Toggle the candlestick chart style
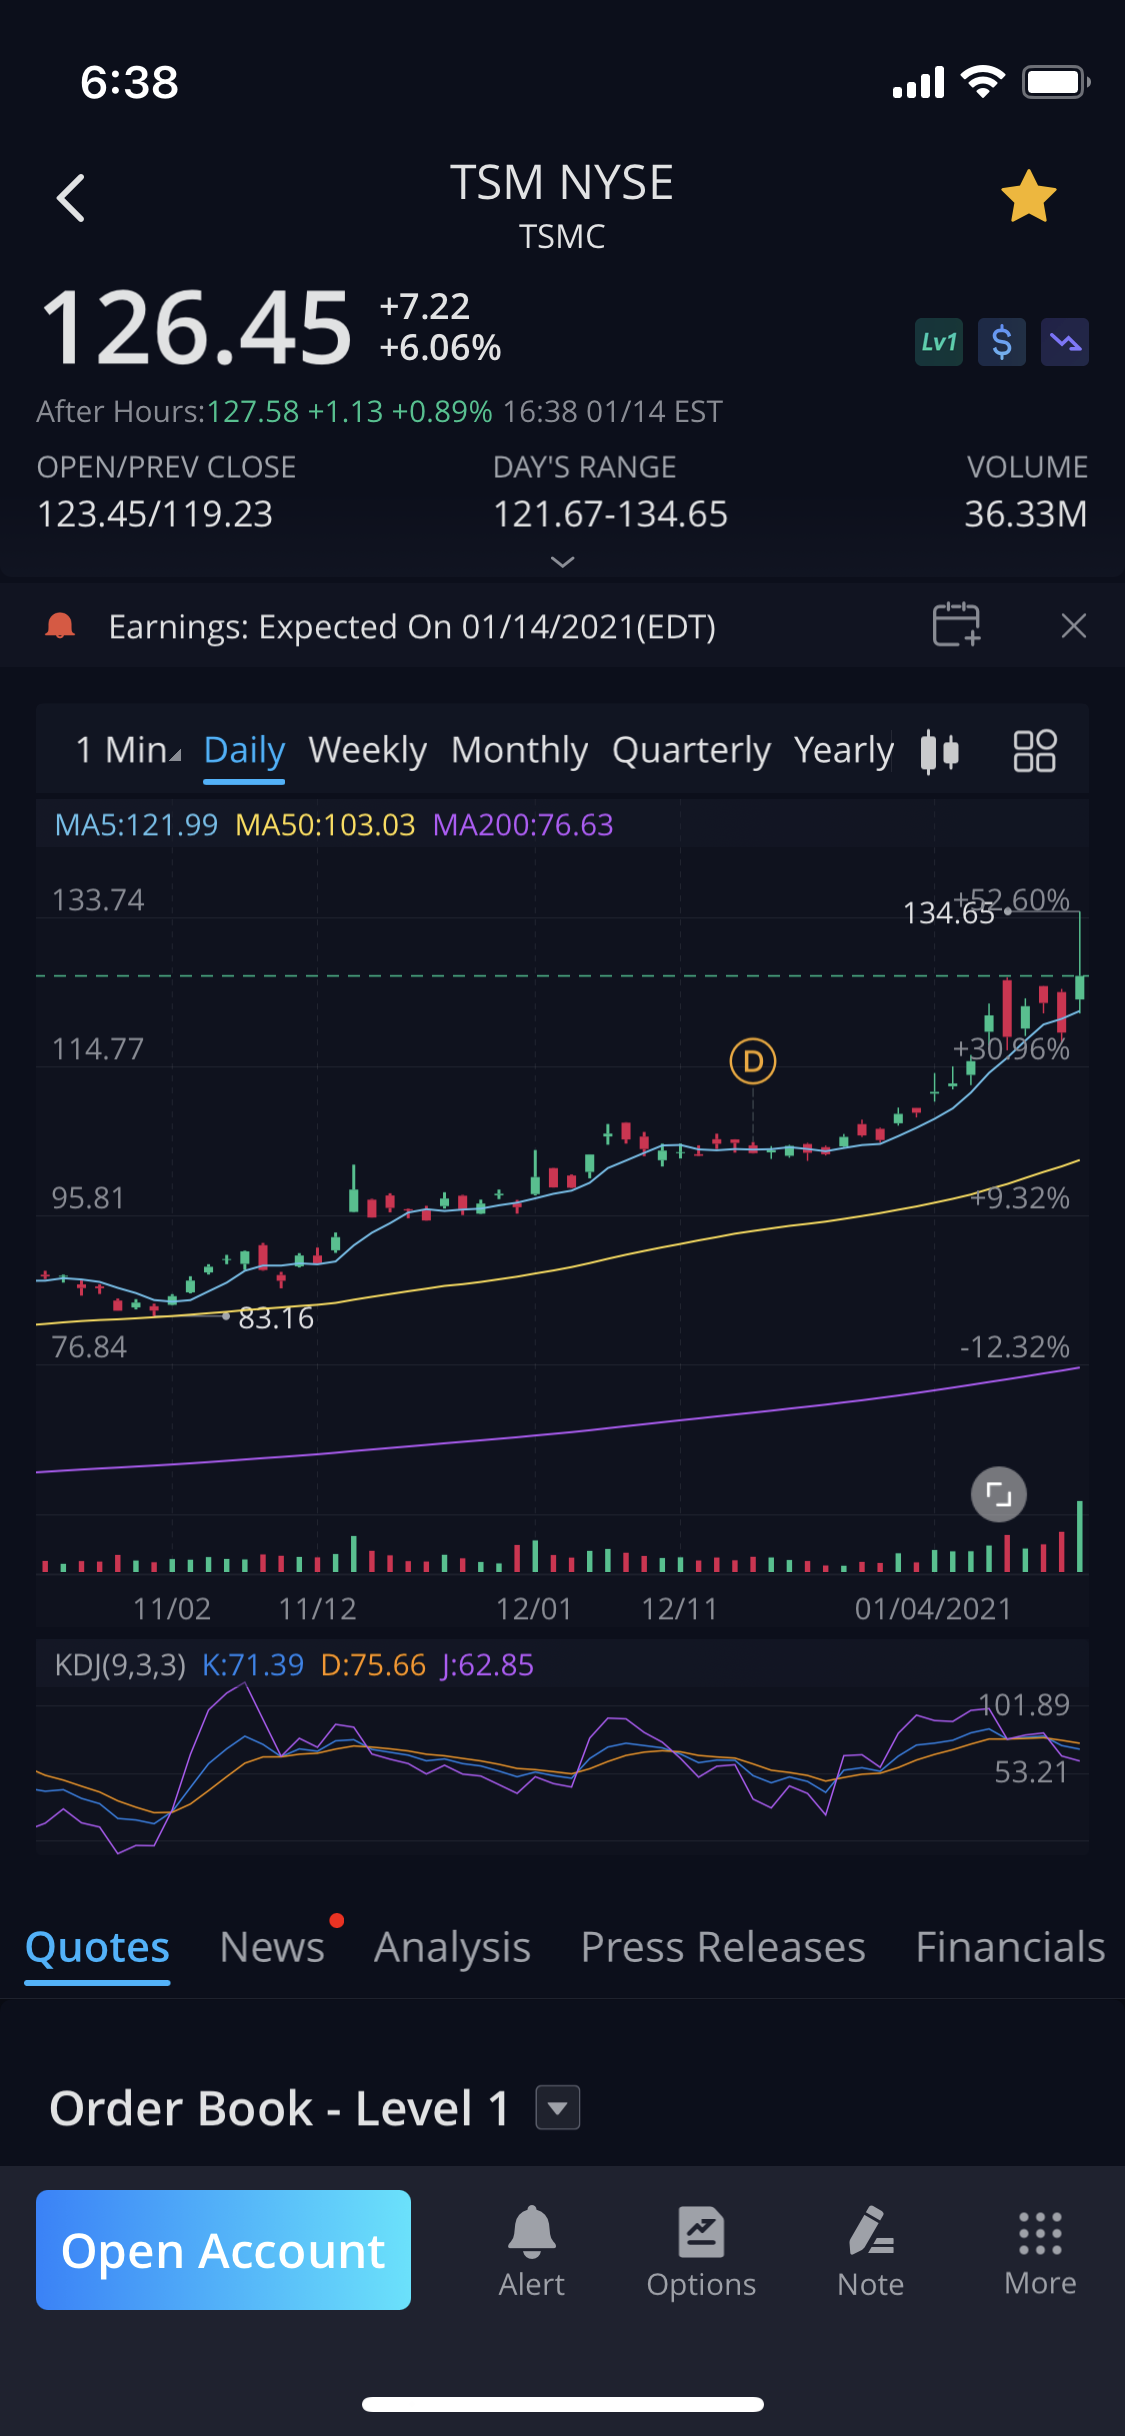This screenshot has height=2436, width=1125. (939, 751)
